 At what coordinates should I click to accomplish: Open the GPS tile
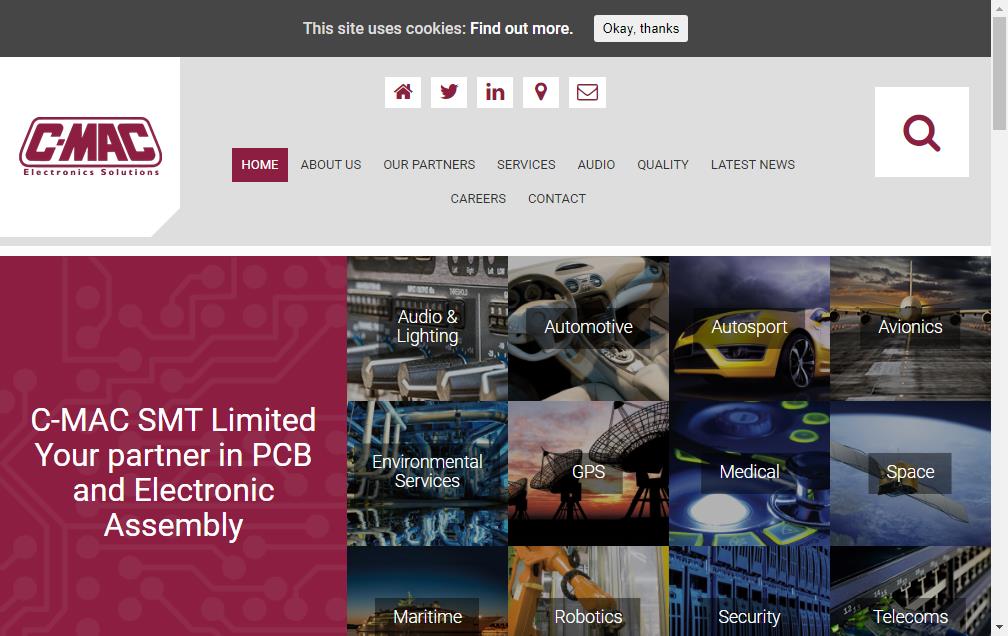pos(588,473)
